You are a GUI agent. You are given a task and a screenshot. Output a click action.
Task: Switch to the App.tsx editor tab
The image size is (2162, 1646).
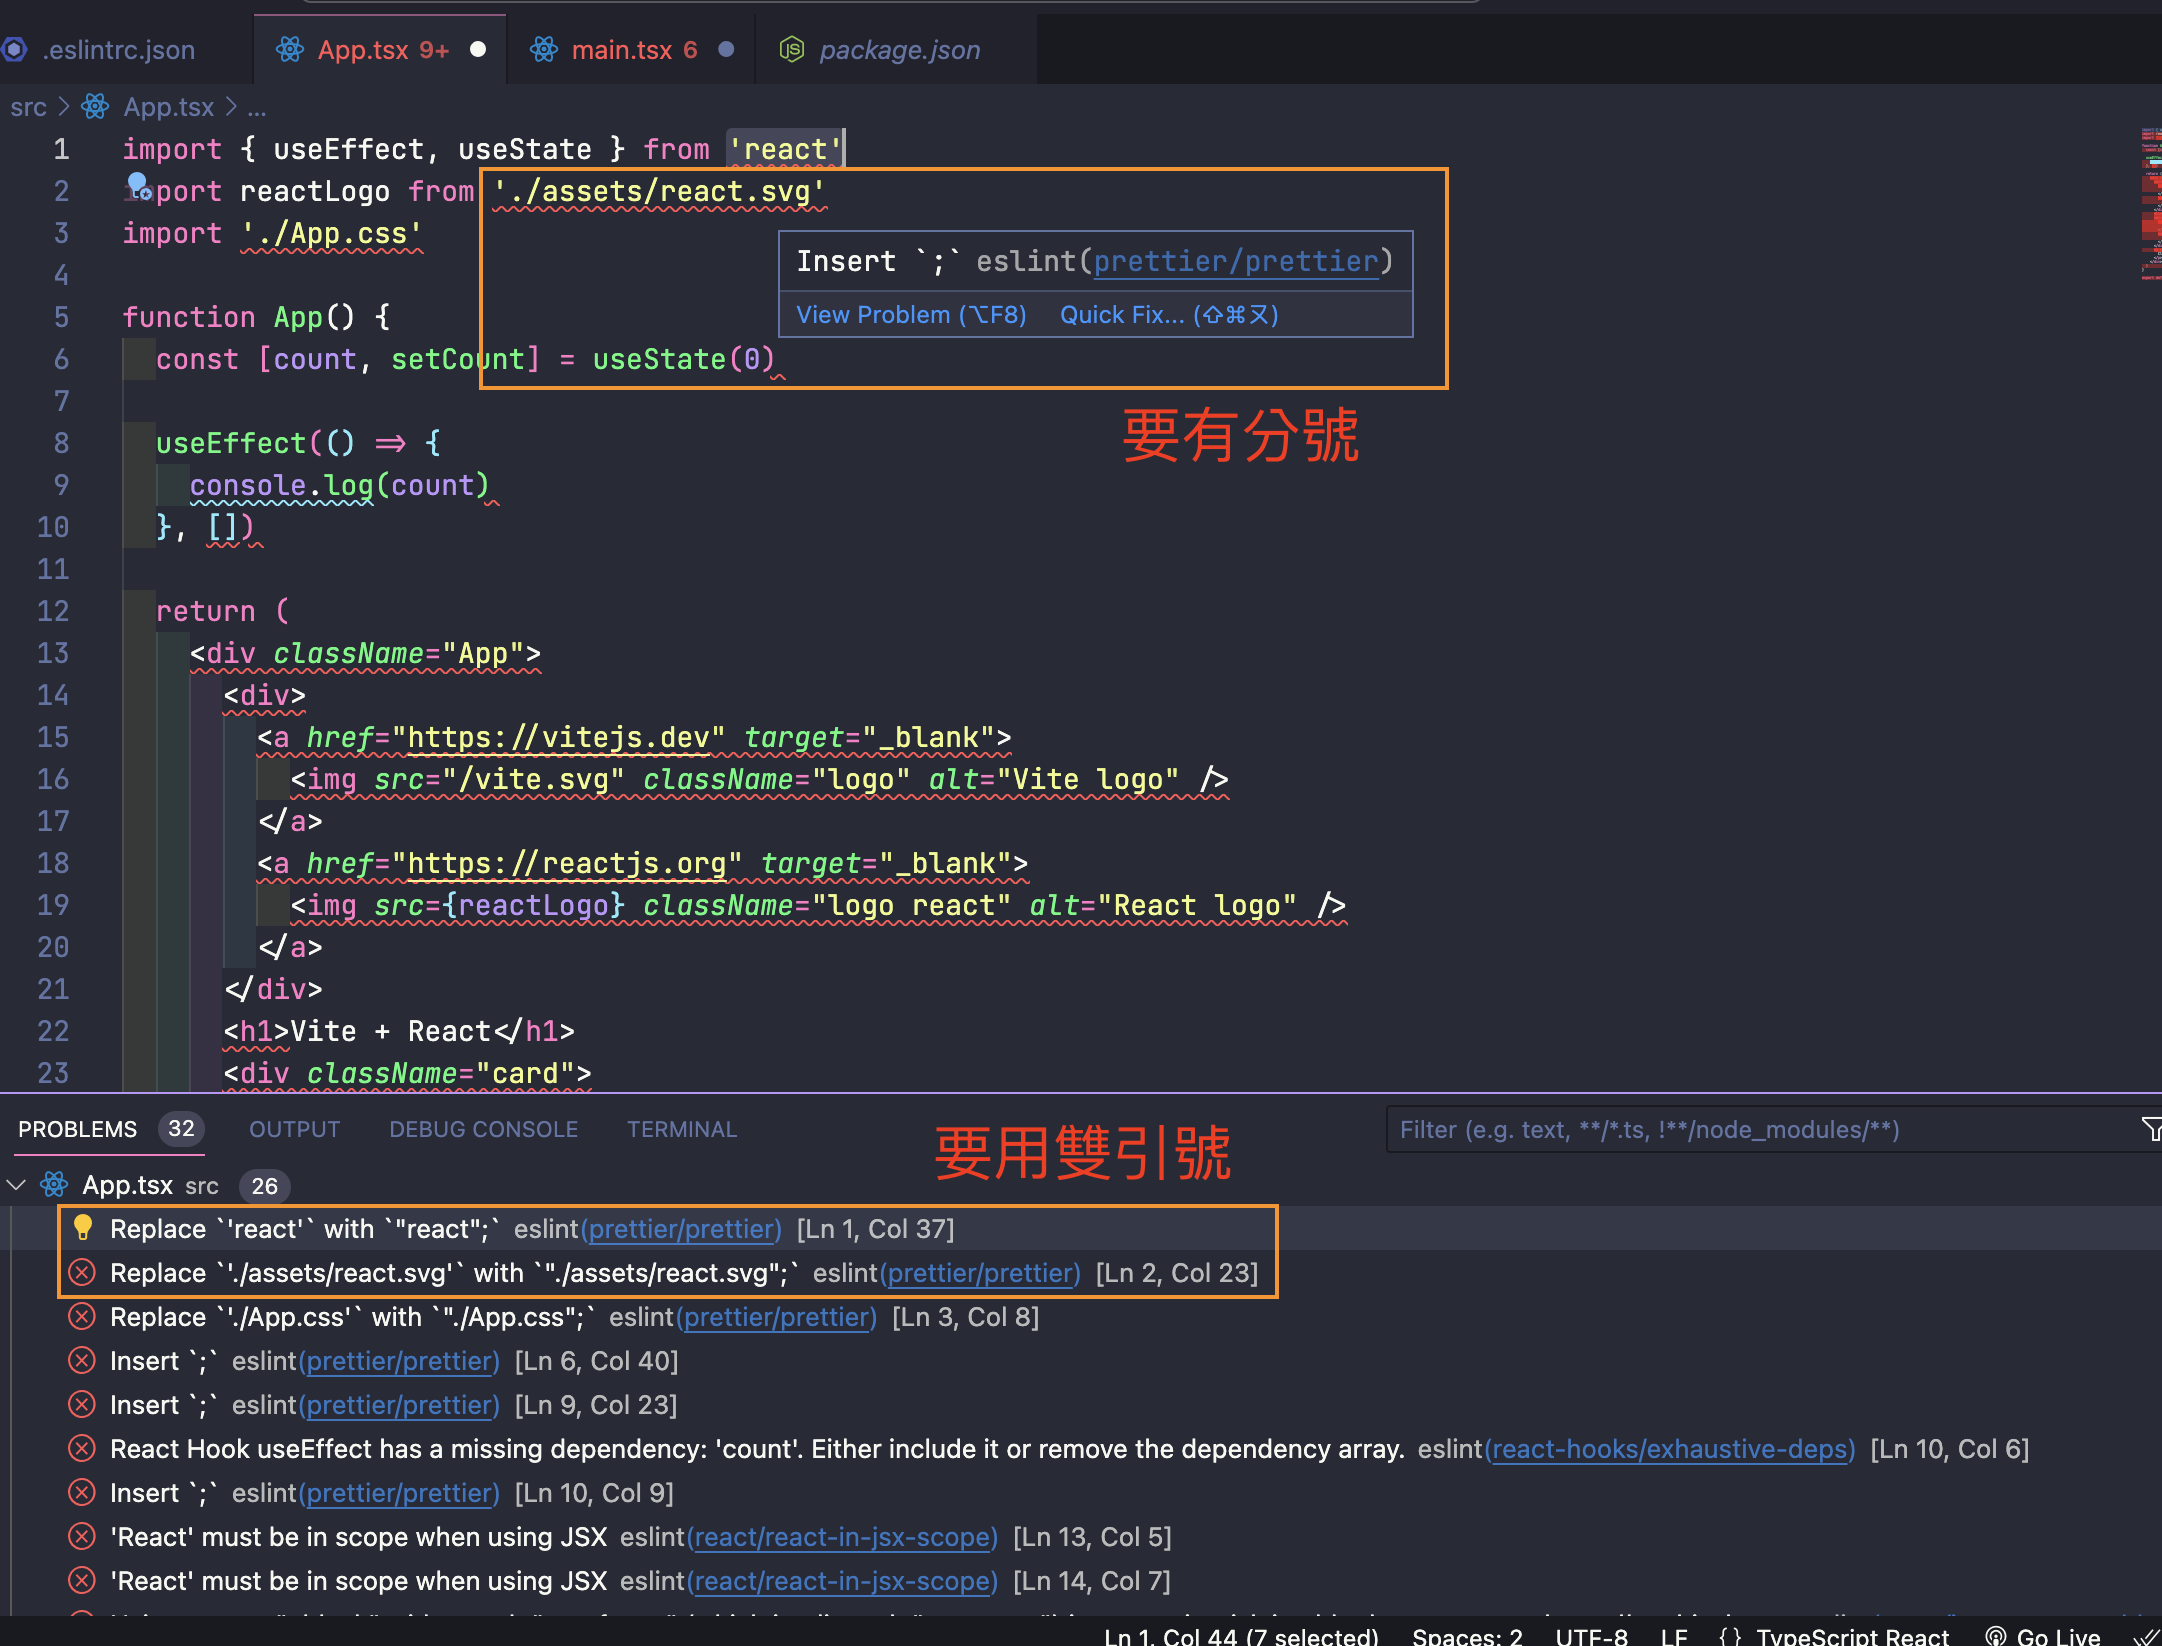[381, 50]
